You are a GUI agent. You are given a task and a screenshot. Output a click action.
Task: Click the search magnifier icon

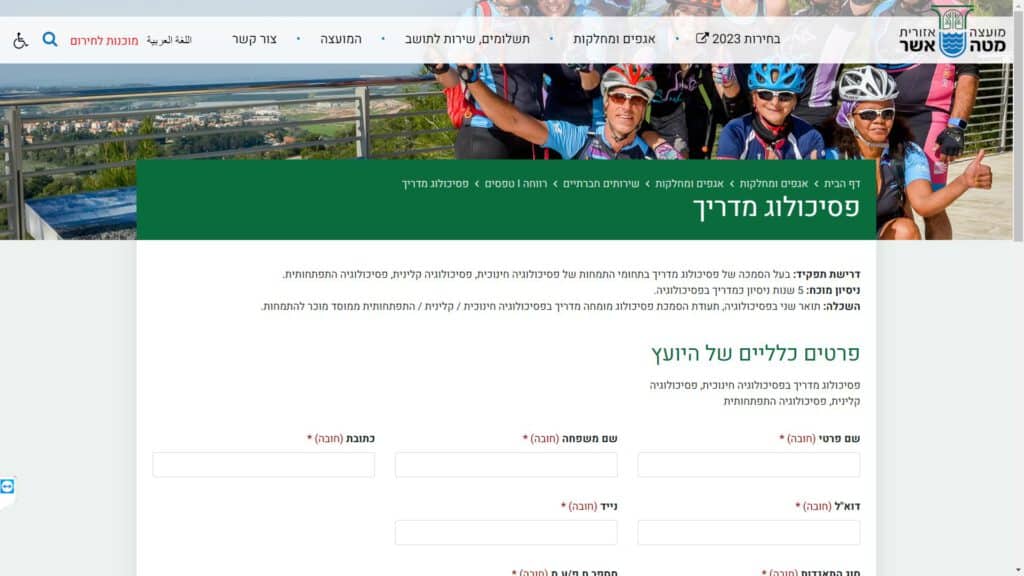pyautogui.click(x=50, y=39)
